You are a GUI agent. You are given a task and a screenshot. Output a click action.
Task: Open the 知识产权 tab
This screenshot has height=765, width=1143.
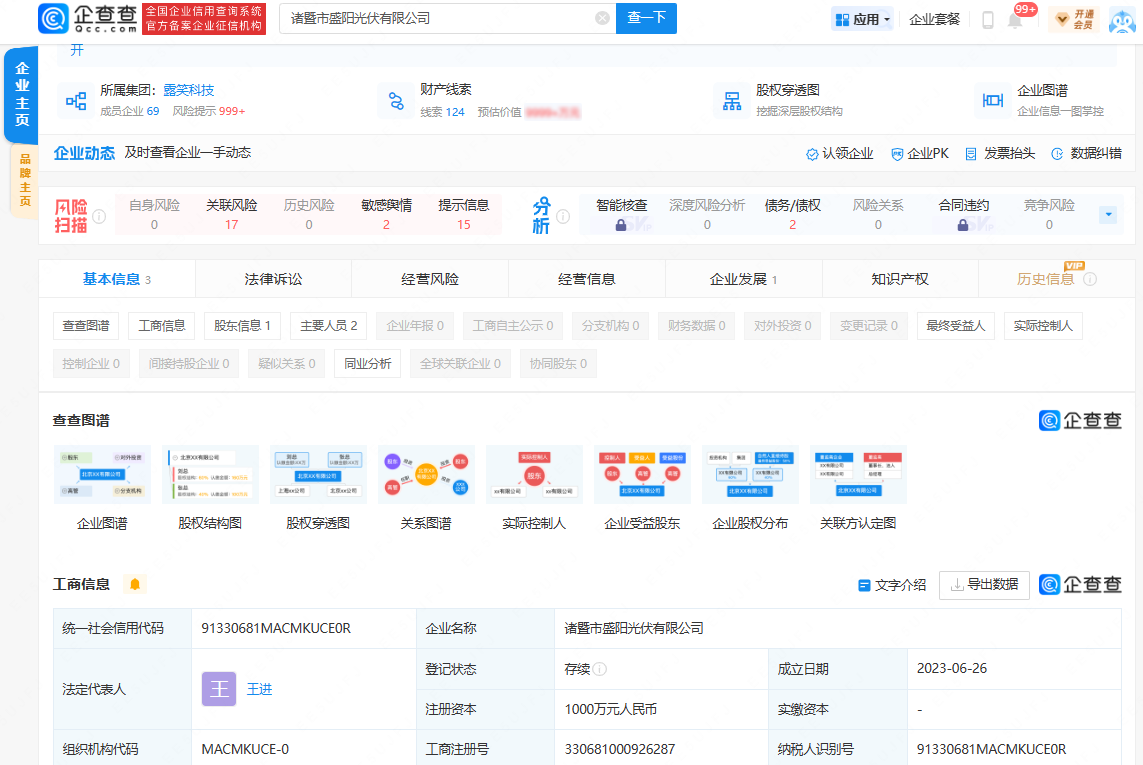[900, 279]
